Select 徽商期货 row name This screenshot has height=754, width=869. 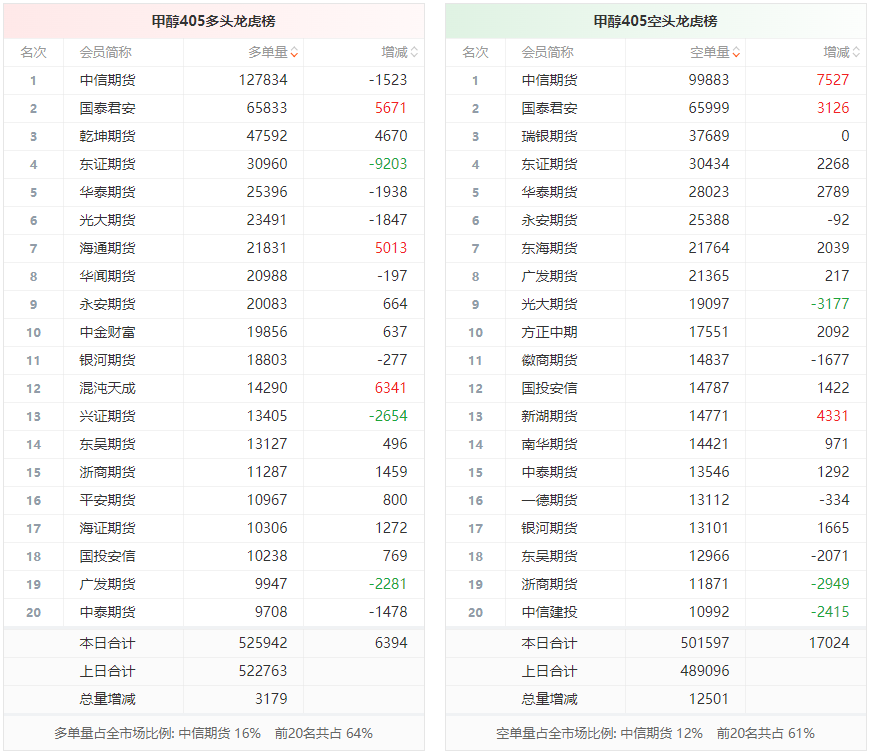(549, 360)
